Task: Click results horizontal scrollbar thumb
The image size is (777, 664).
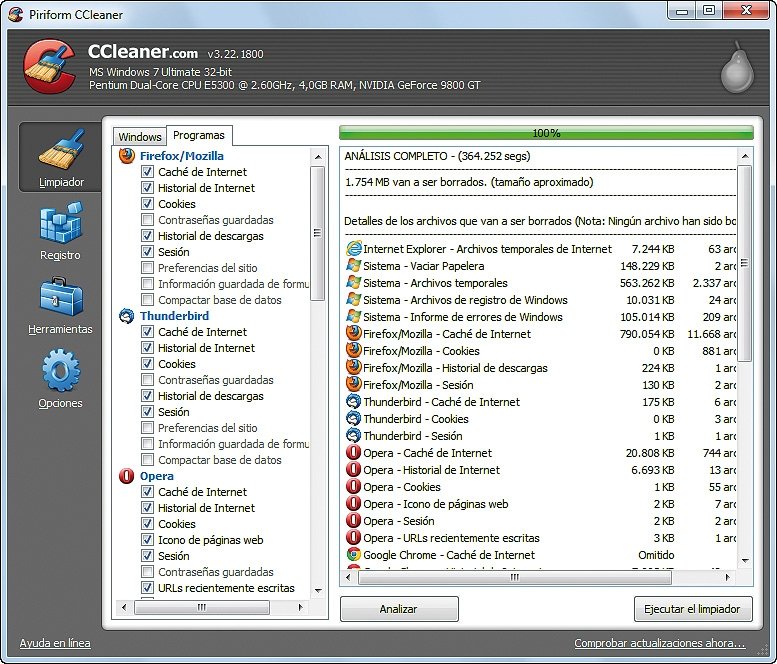Action: [x=514, y=577]
